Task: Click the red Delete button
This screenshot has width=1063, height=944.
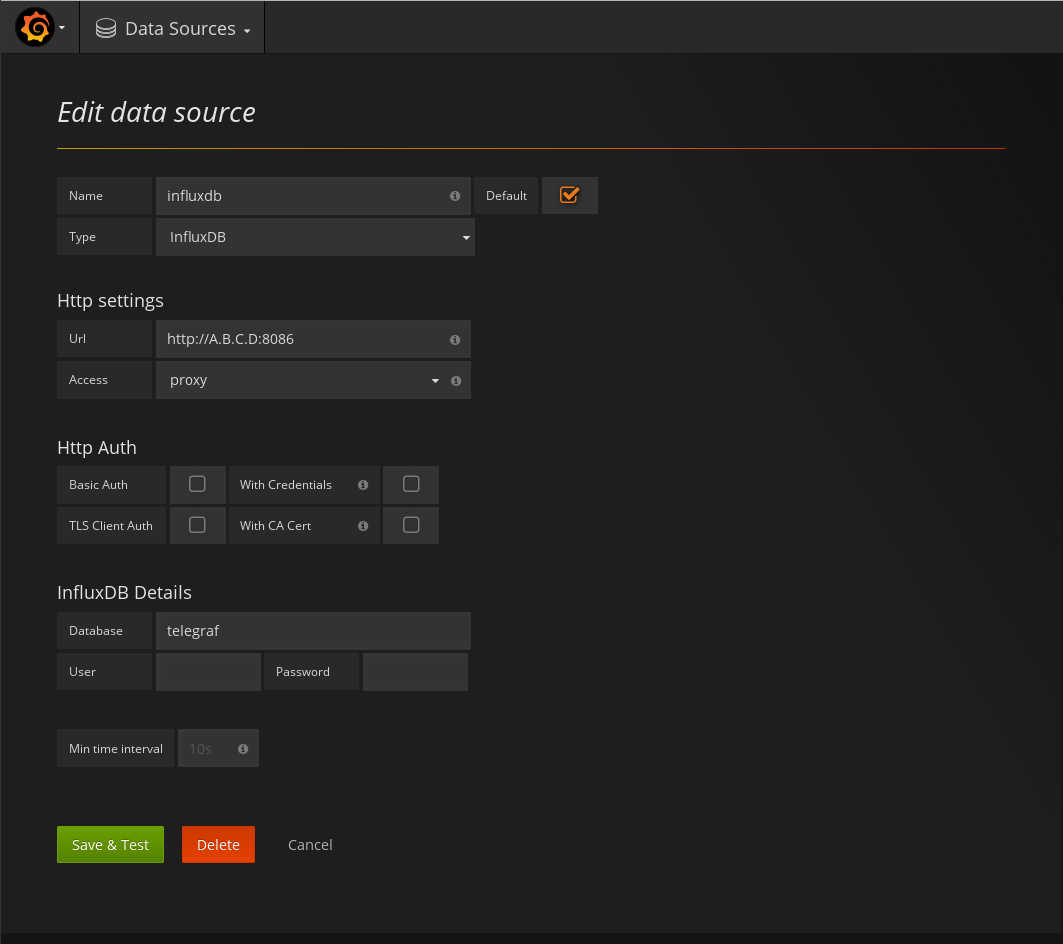Action: [218, 845]
